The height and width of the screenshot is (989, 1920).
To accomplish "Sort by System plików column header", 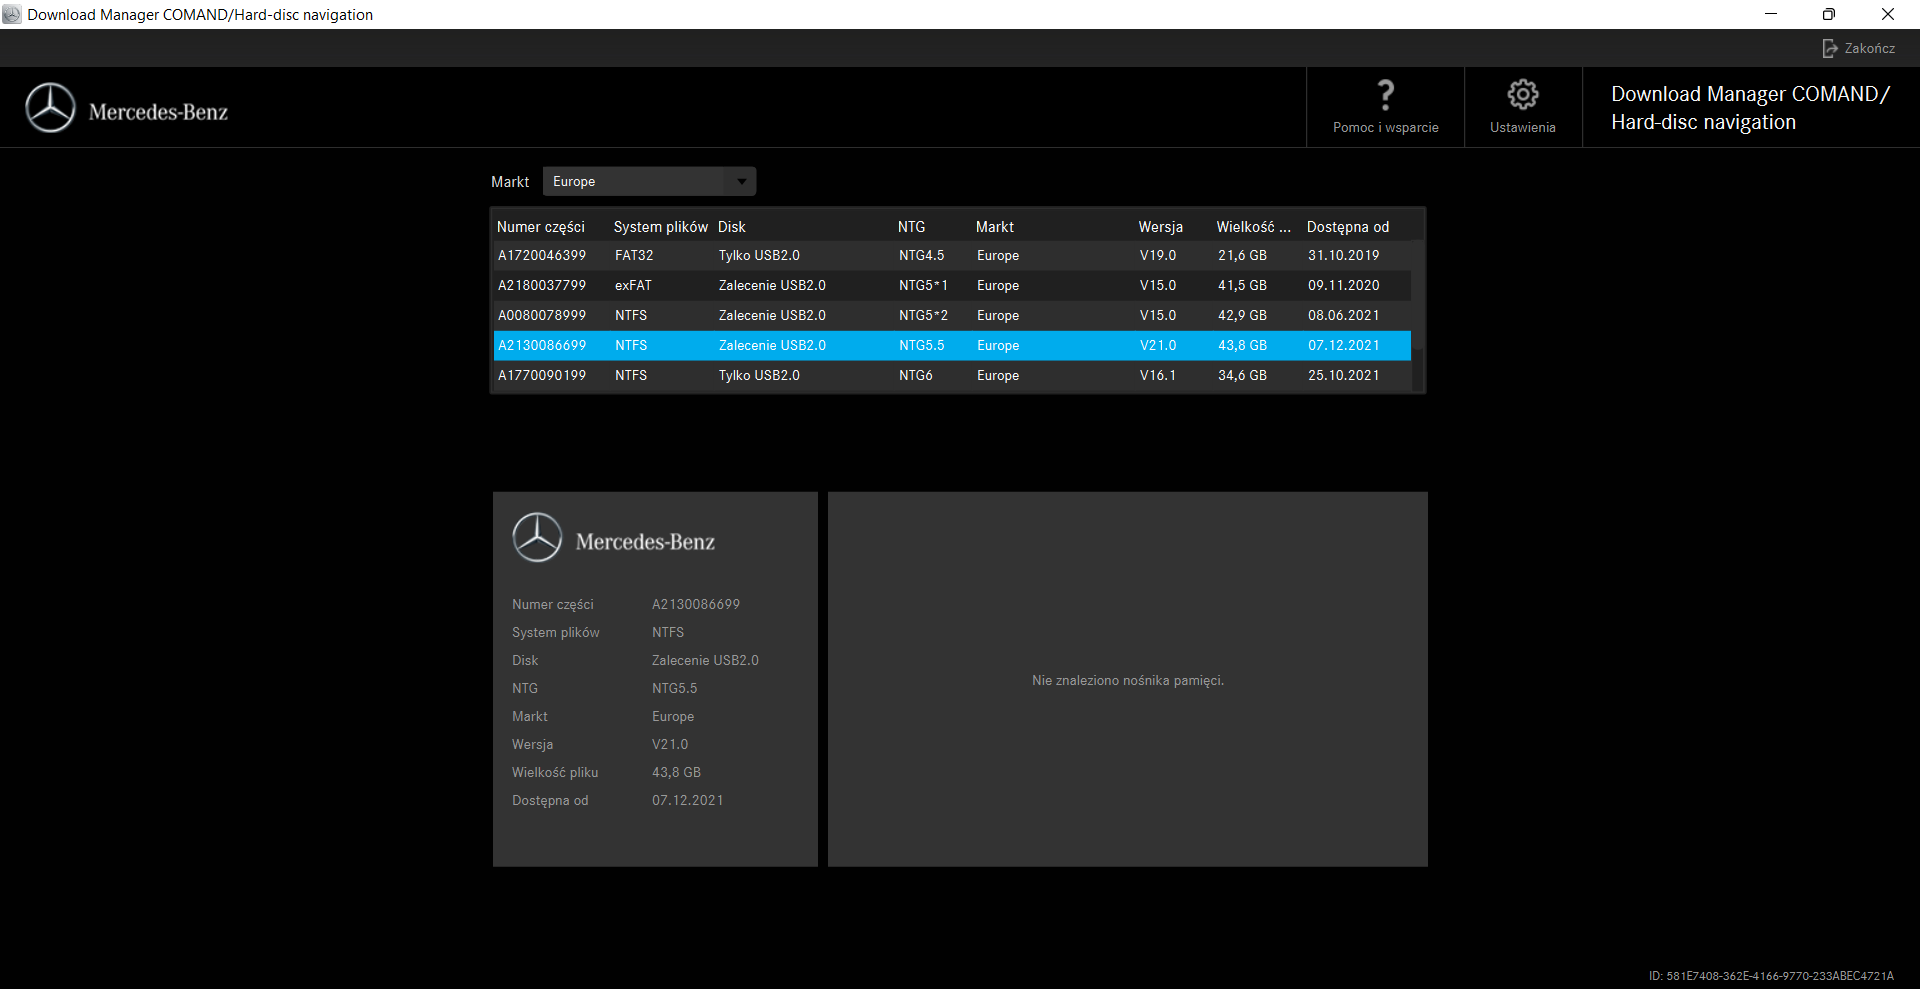I will click(x=660, y=227).
